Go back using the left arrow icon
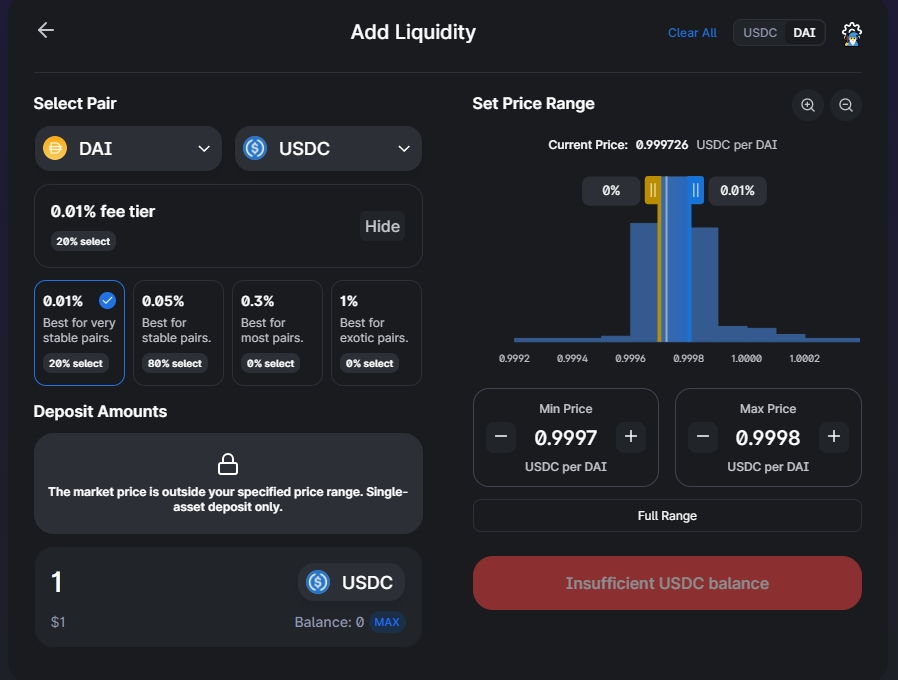Viewport: 898px width, 680px height. (46, 30)
